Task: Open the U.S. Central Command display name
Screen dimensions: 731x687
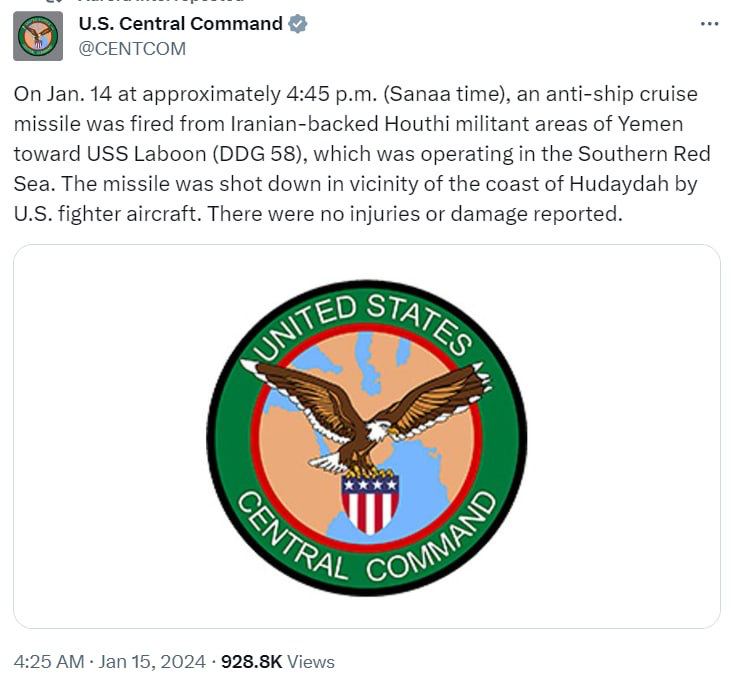Action: pyautogui.click(x=180, y=24)
